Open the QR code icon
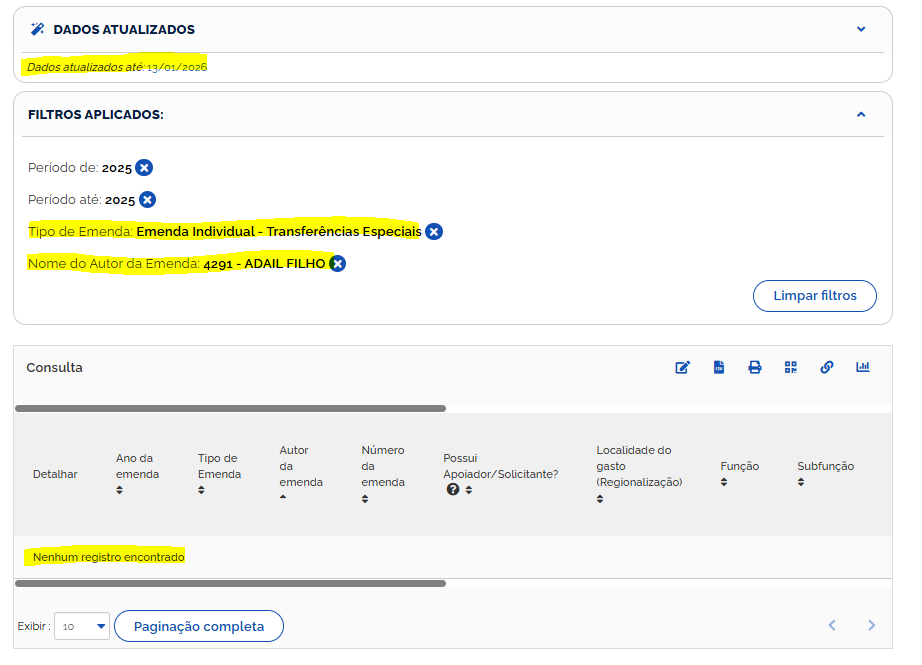922x665 pixels. coord(791,367)
